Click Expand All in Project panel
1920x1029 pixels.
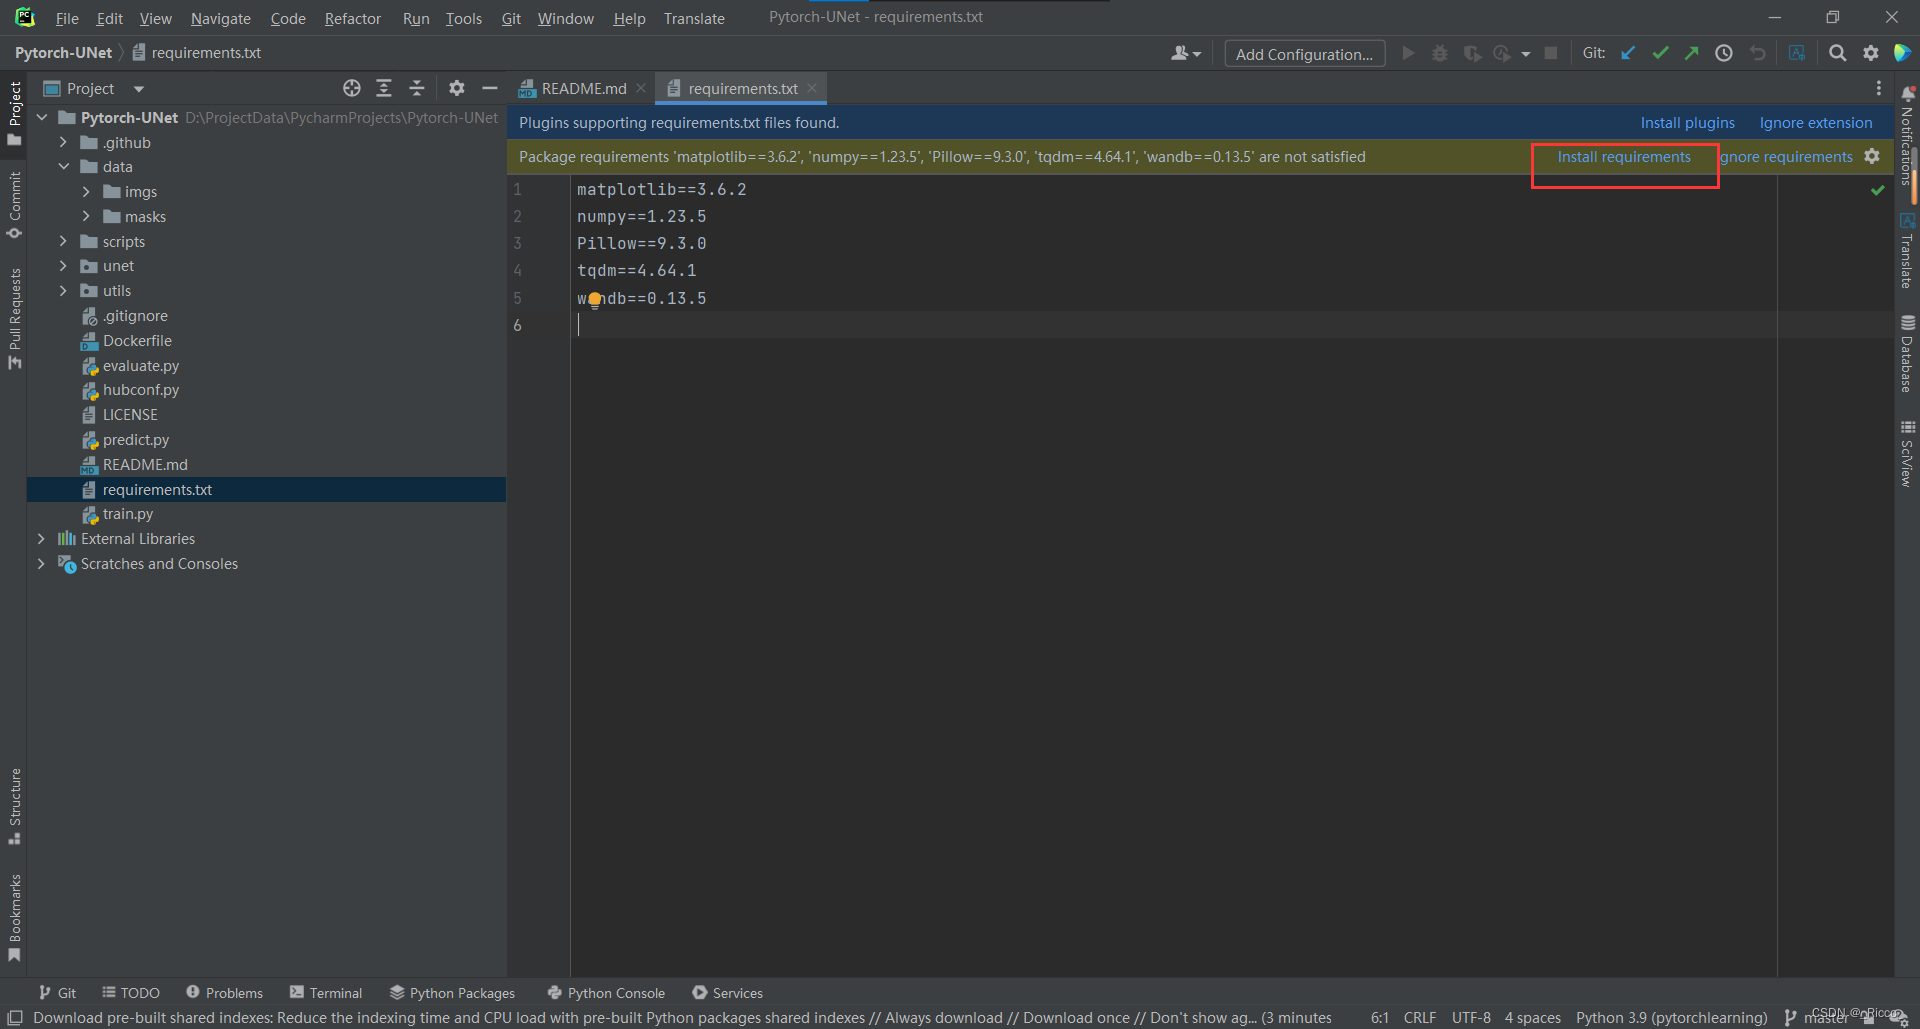click(x=384, y=88)
